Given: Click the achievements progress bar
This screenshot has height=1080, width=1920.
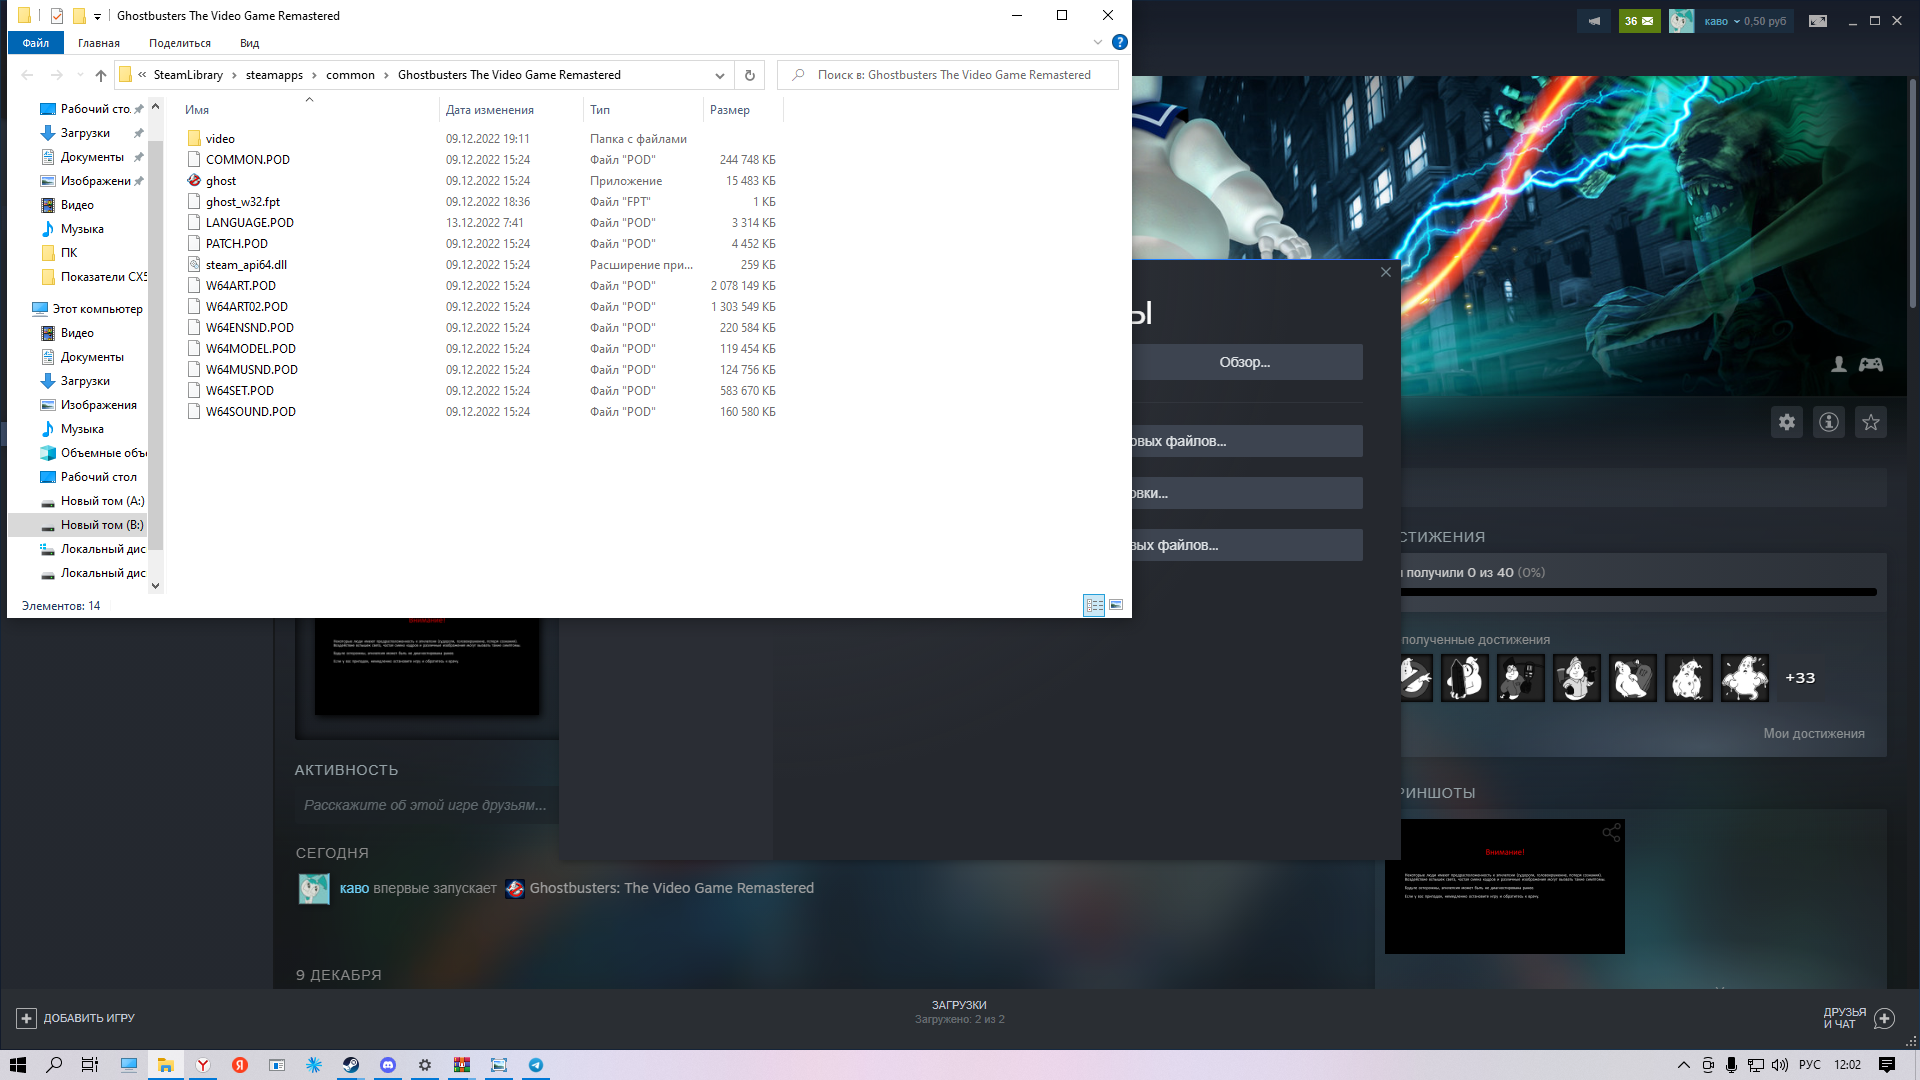Looking at the screenshot, I should click(x=1638, y=592).
